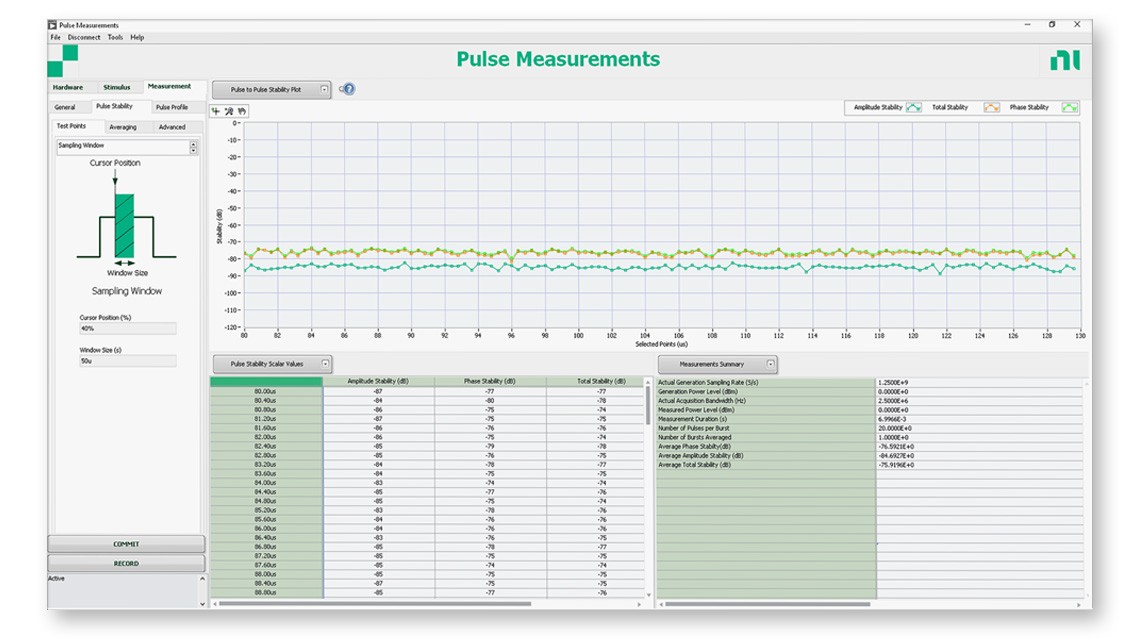Select the 85.20us row header

[266, 511]
